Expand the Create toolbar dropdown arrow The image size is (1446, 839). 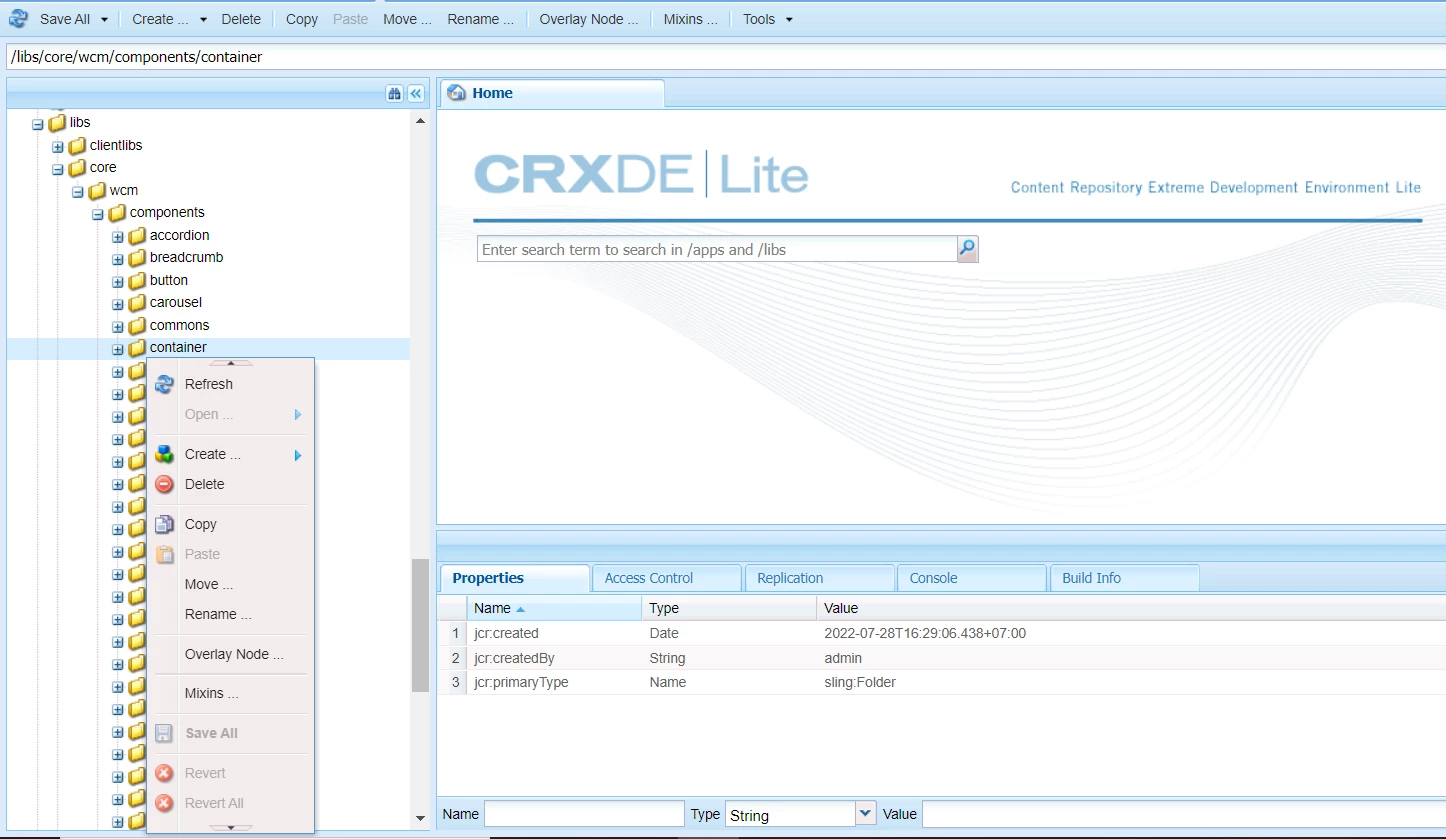(203, 19)
